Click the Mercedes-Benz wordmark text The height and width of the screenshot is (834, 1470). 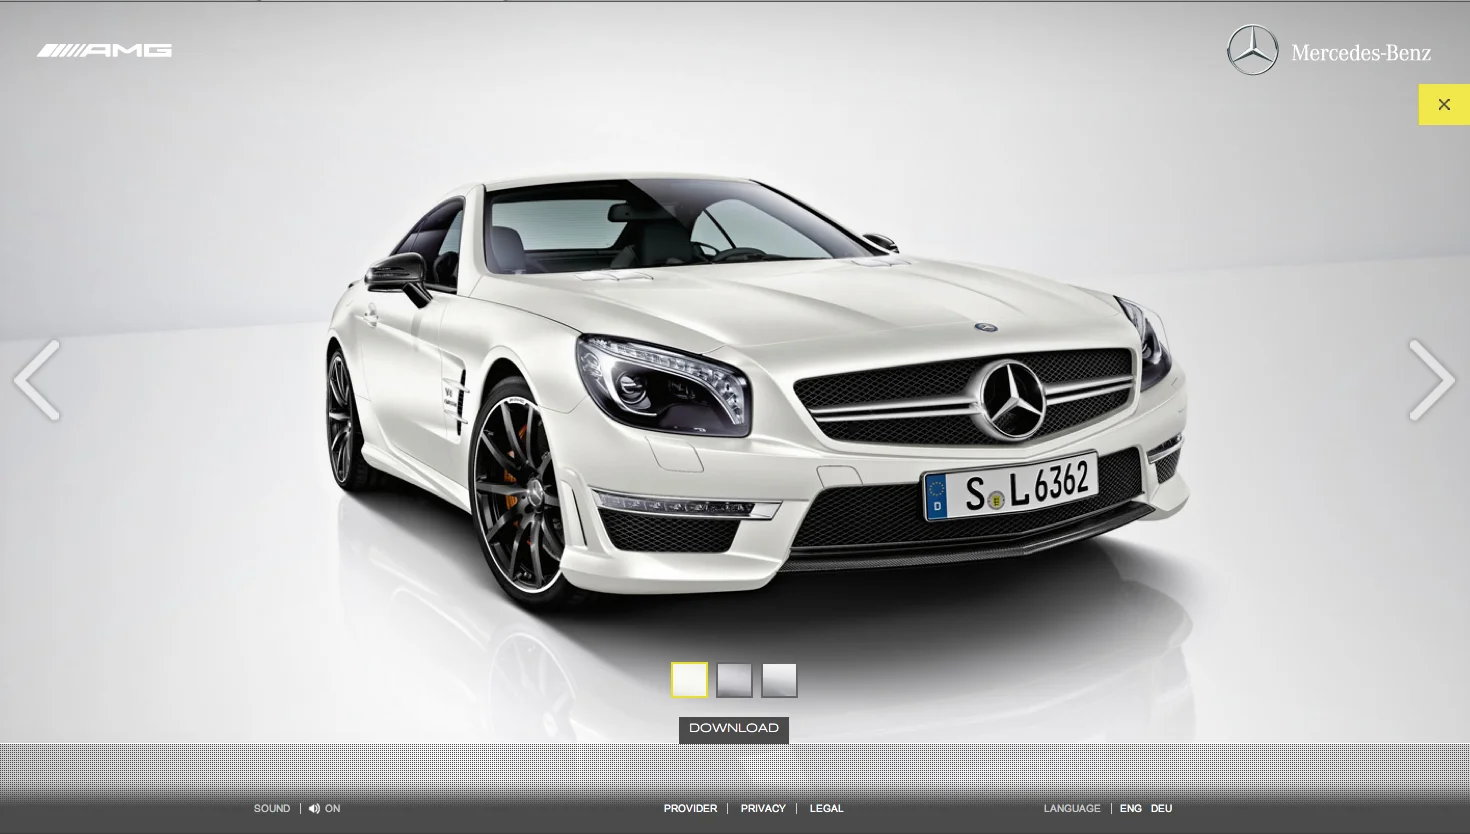(x=1361, y=53)
